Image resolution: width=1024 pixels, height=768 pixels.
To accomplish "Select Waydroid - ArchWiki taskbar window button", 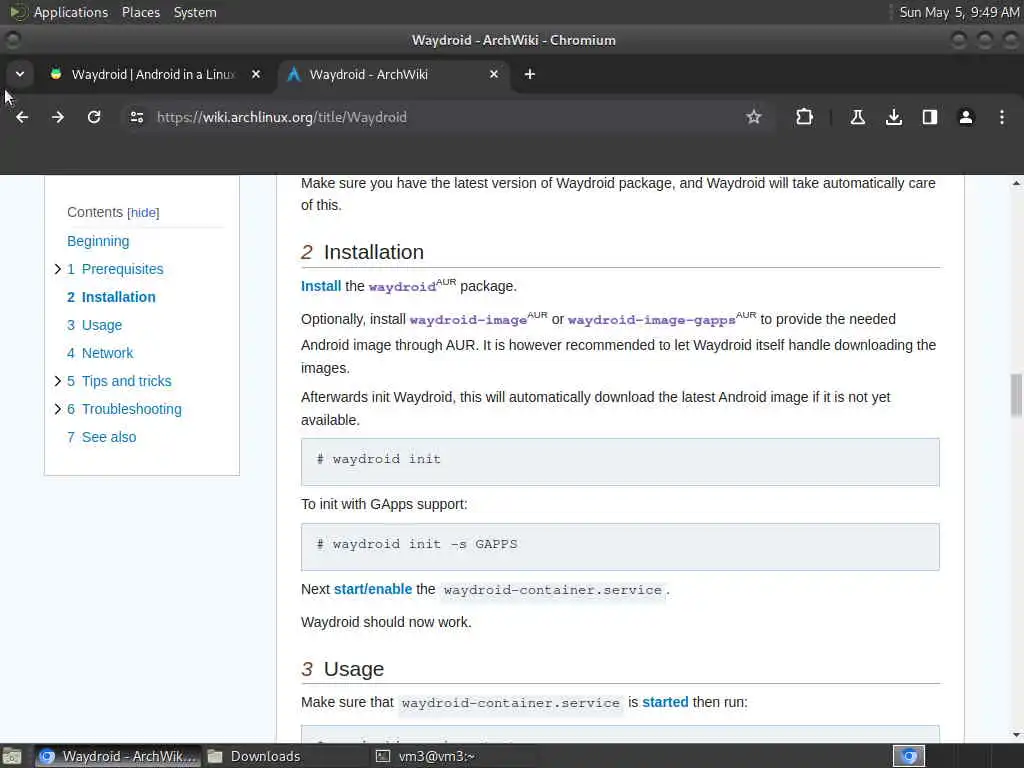I will (117, 756).
